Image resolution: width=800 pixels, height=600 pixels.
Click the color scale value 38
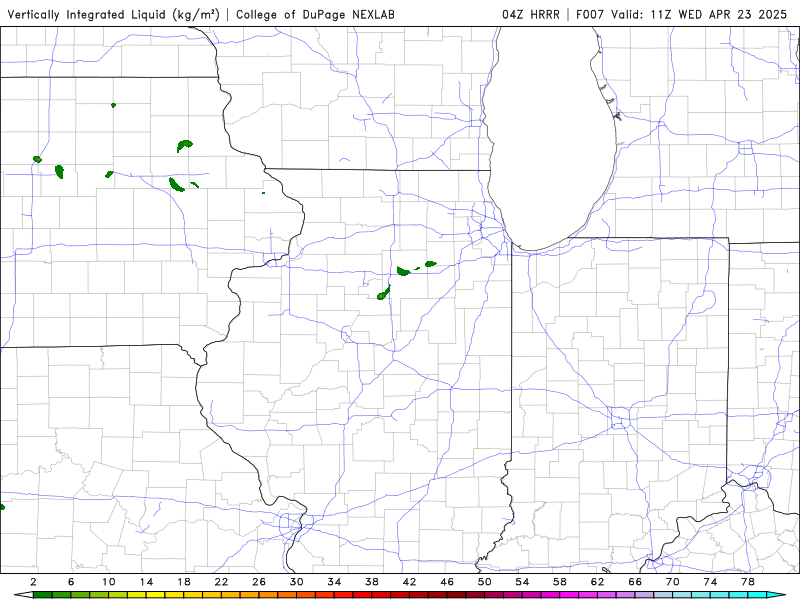pyautogui.click(x=372, y=582)
